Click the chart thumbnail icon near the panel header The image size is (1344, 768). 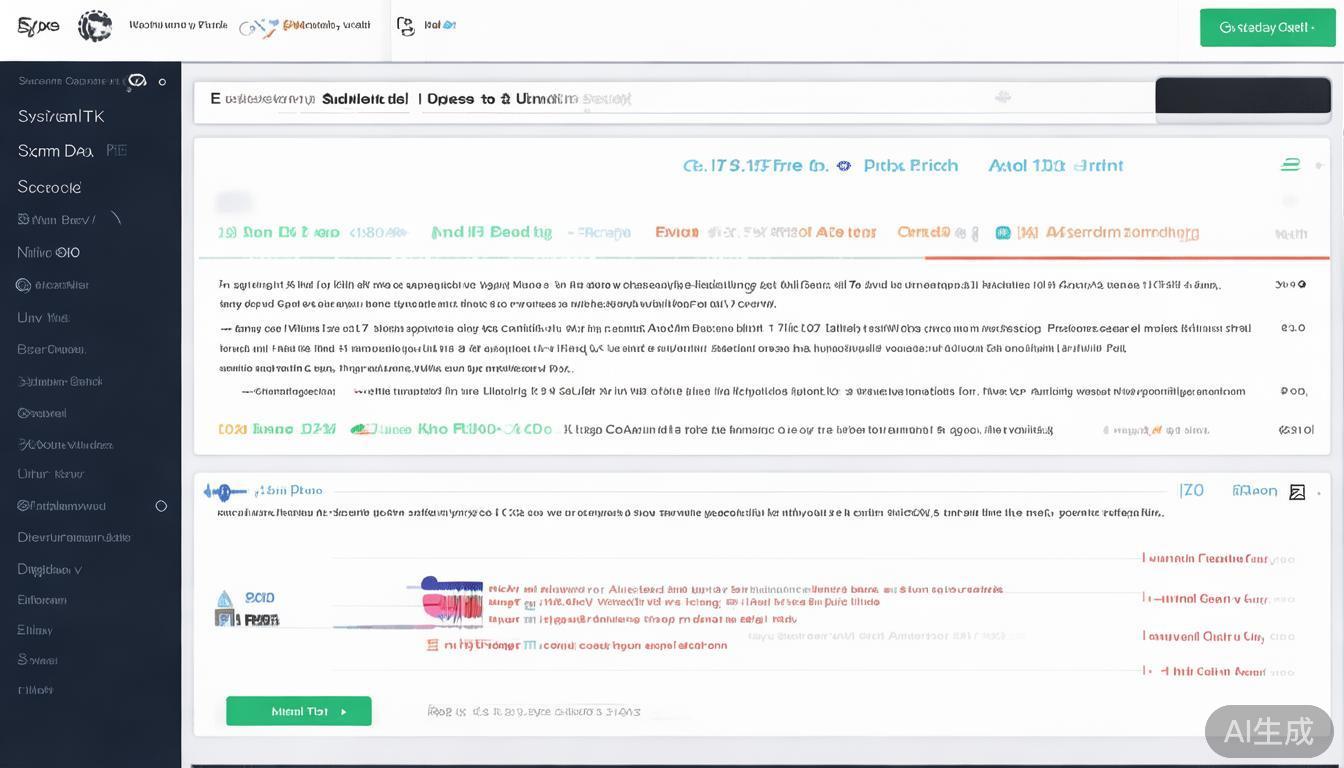click(1298, 491)
